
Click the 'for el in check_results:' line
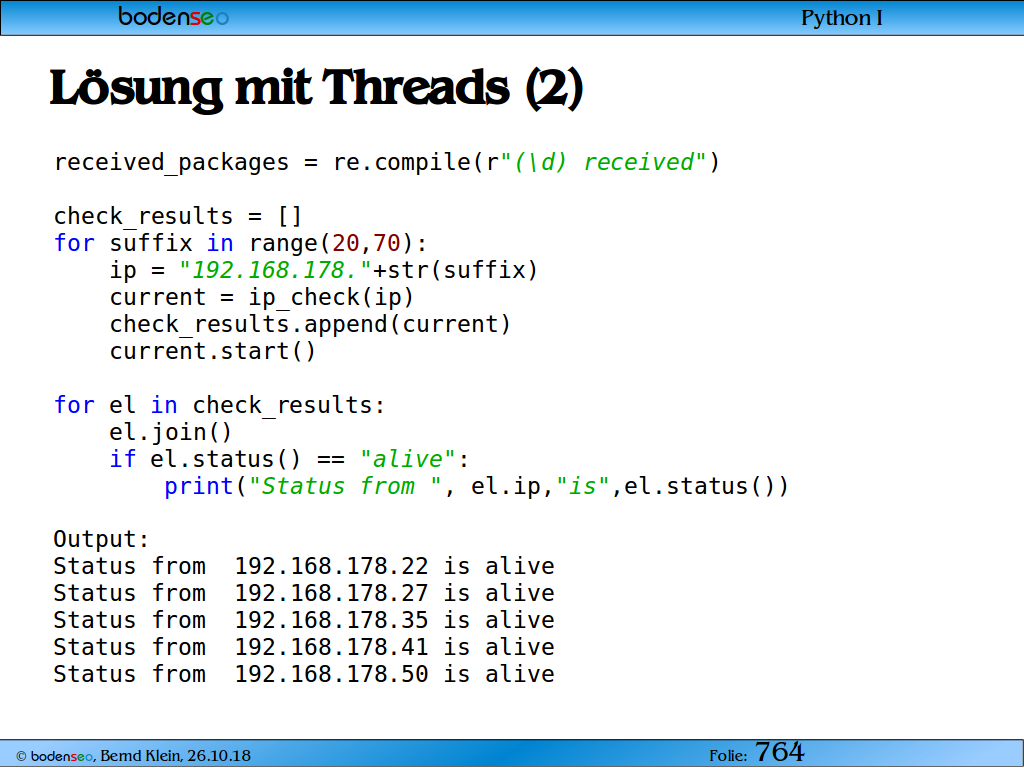click(x=219, y=405)
